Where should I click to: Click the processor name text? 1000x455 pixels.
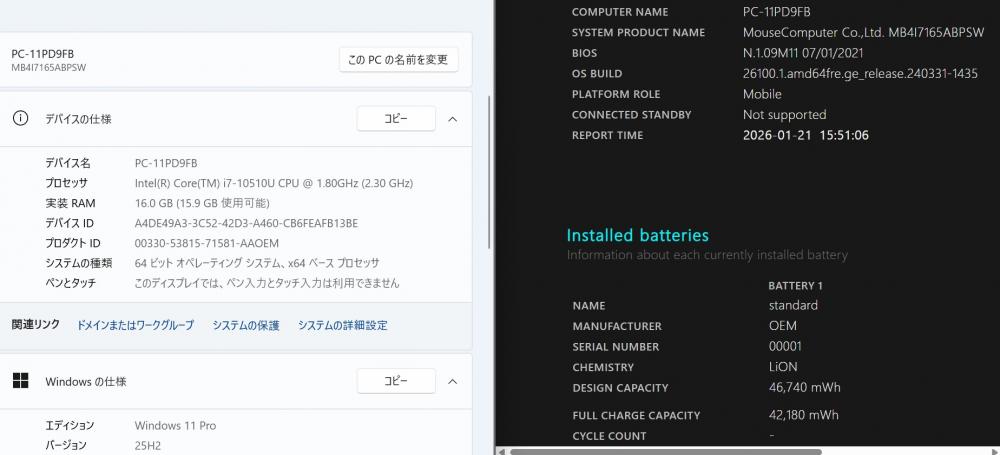(x=273, y=183)
